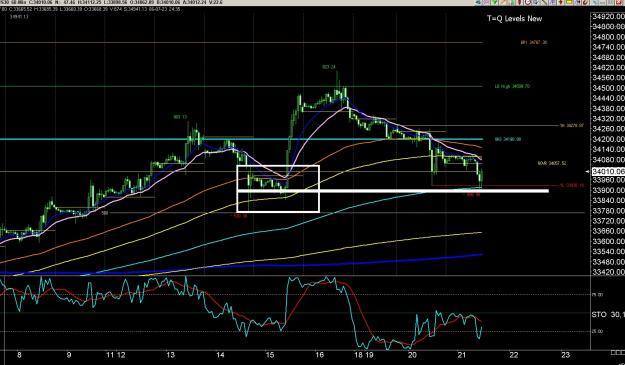Click the green 'LII High' level label
625x365 pixels.
click(512, 86)
